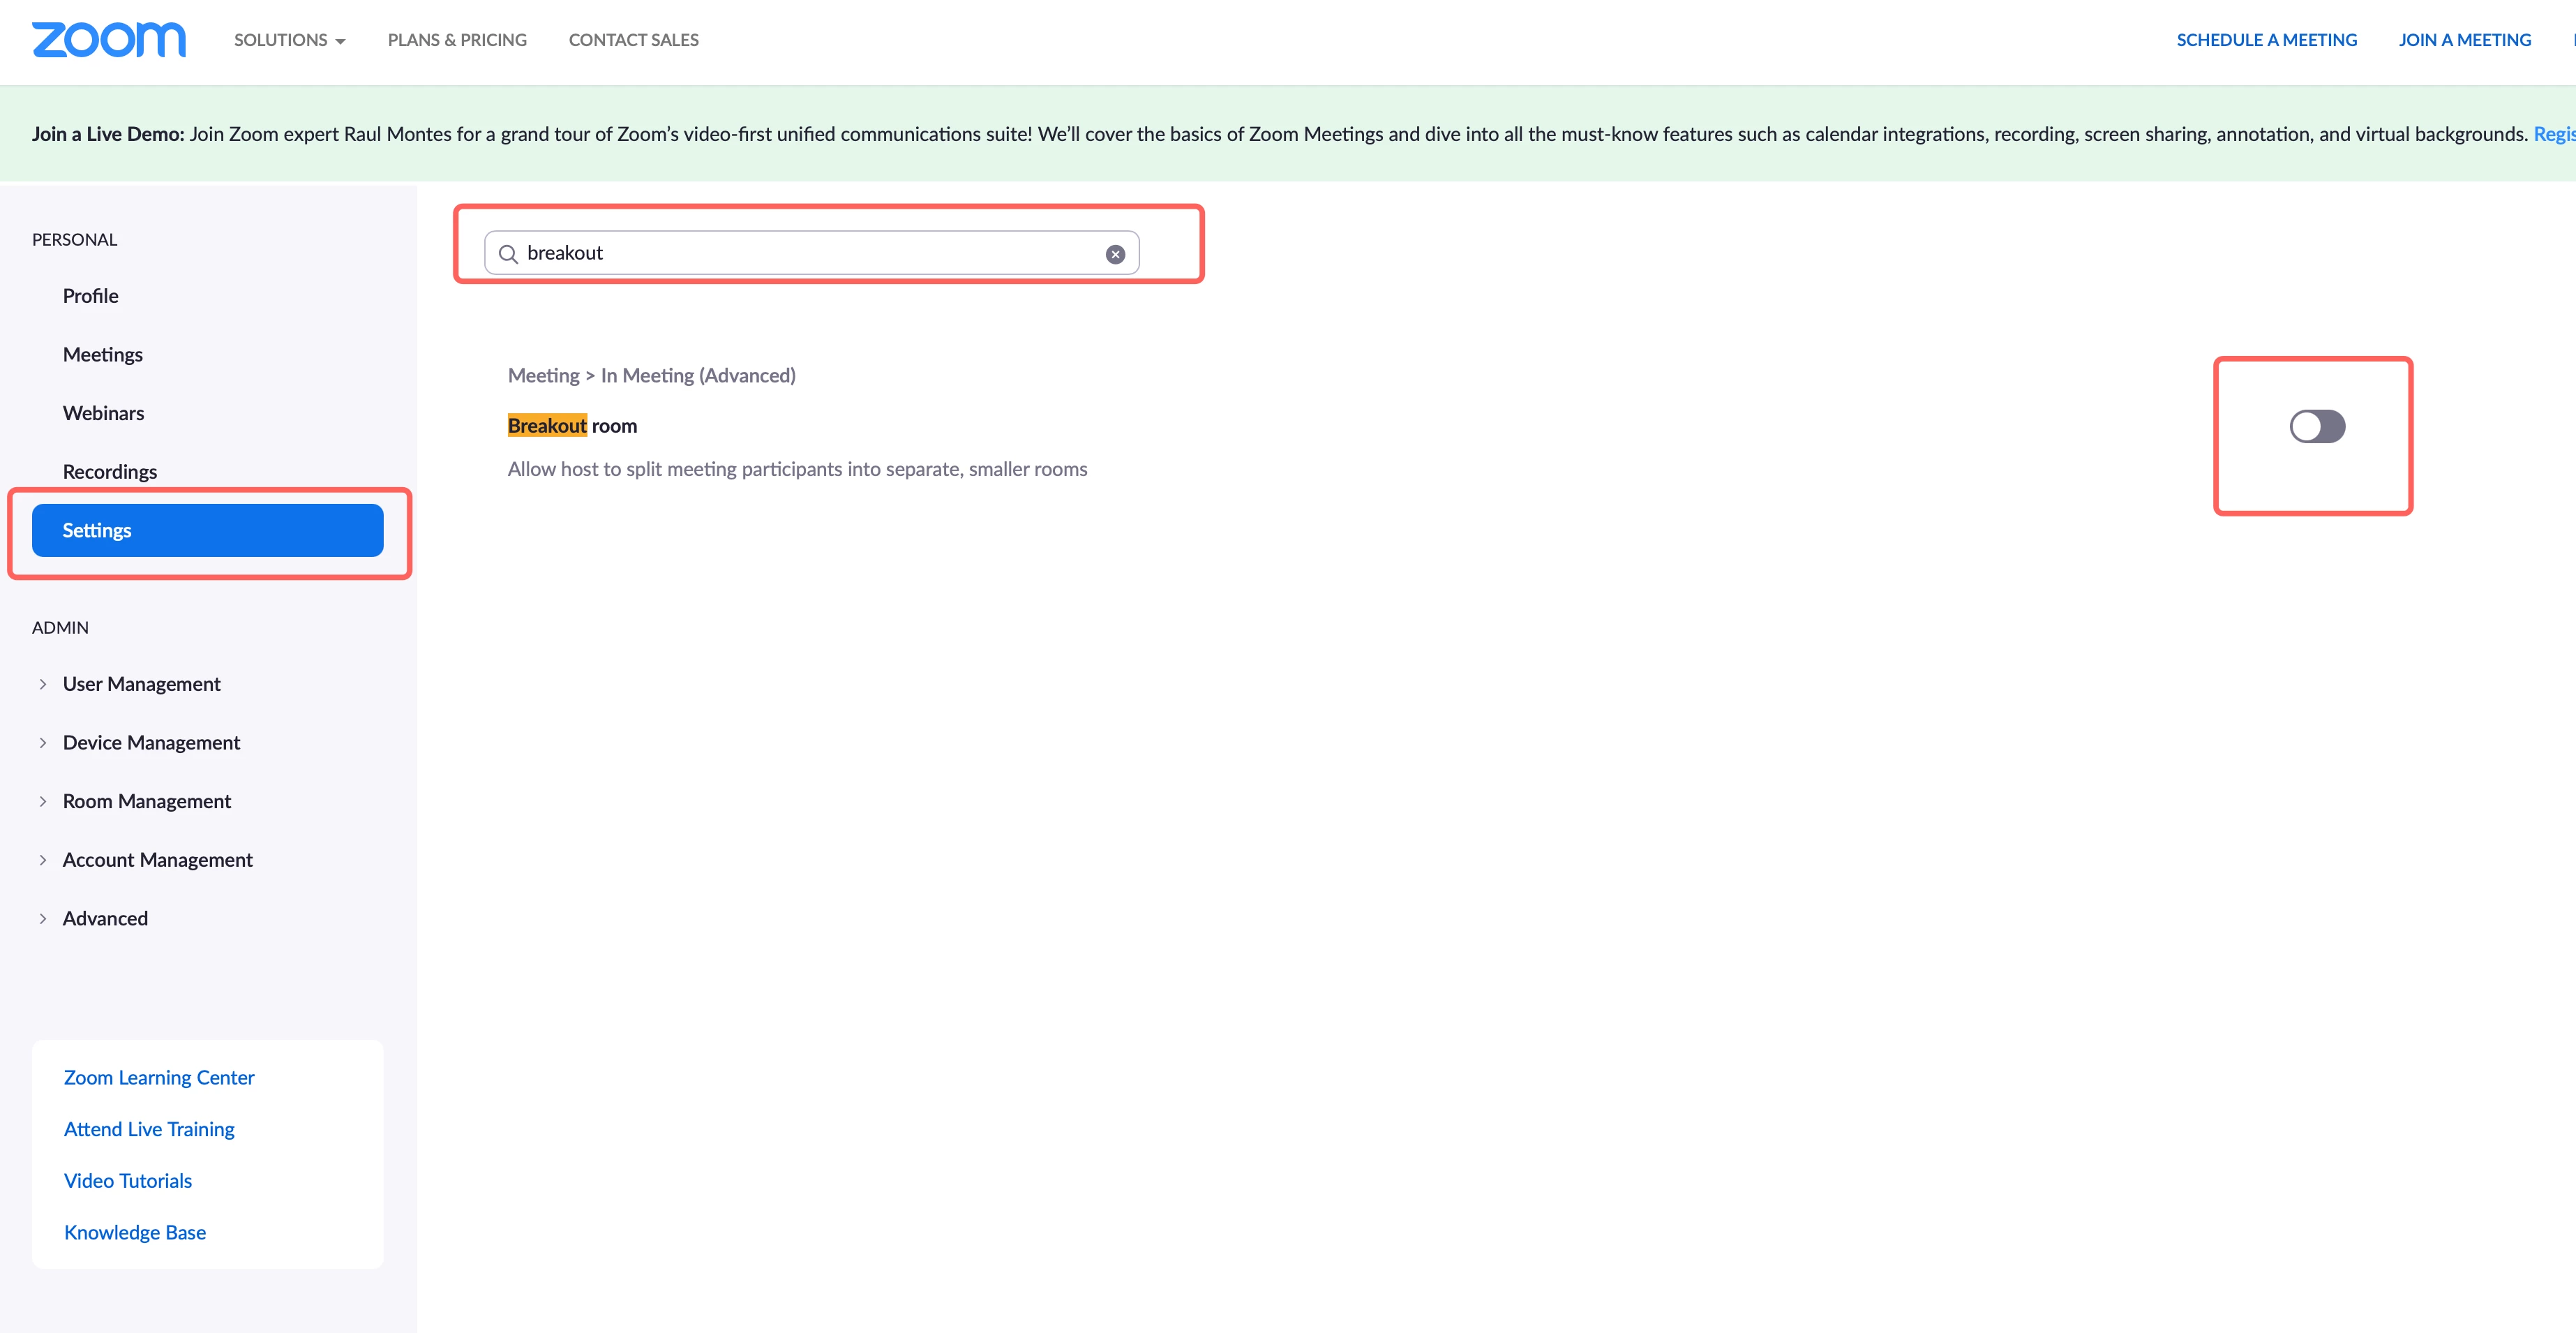Click in the settings search field
The height and width of the screenshot is (1333, 2576).
click(x=800, y=254)
